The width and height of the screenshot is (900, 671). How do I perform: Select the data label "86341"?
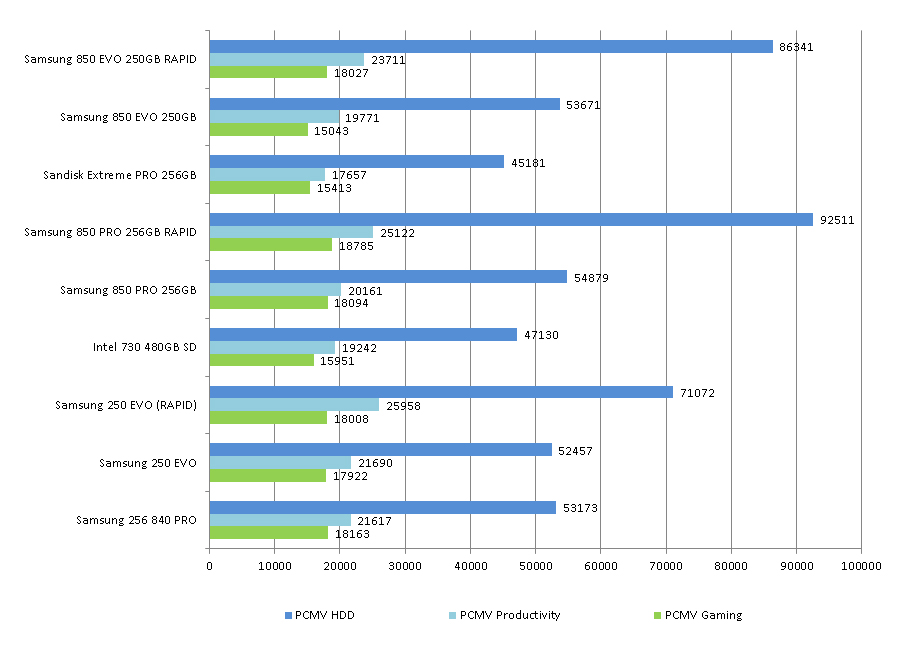coord(796,47)
